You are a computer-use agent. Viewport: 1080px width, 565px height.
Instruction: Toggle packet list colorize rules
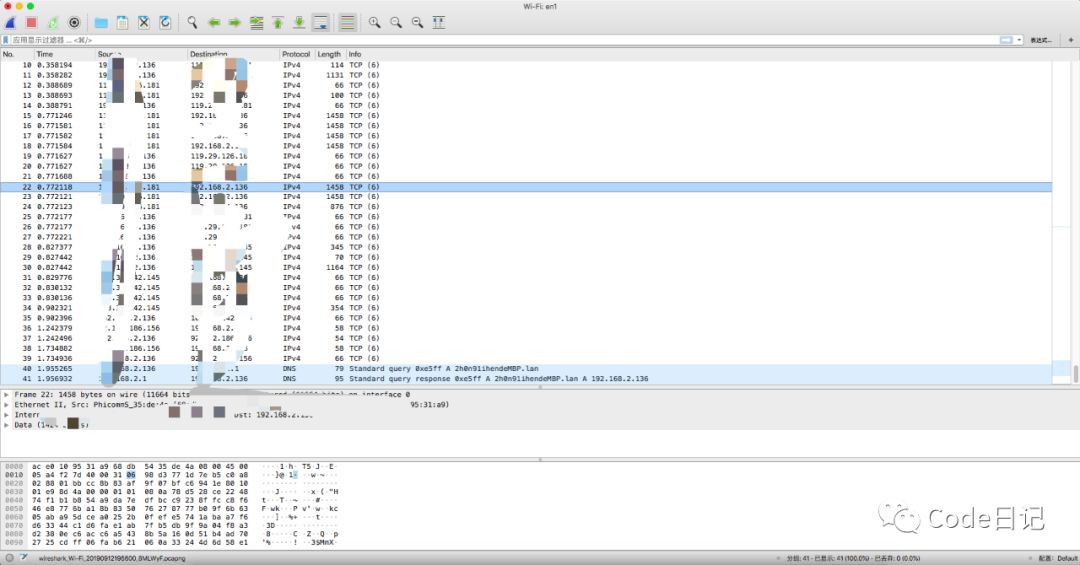[x=347, y=23]
